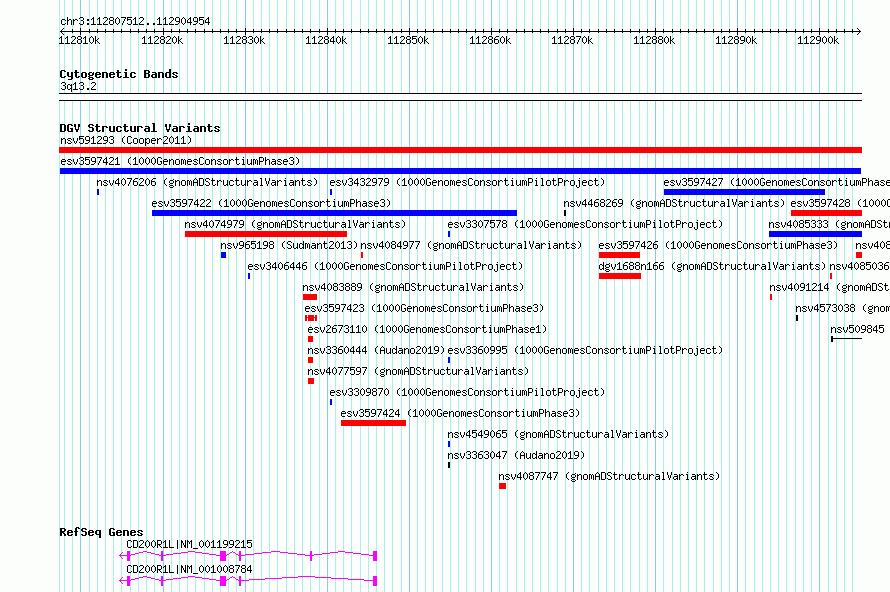Click esv3432979 variant label
890x592 pixels.
tap(467, 182)
